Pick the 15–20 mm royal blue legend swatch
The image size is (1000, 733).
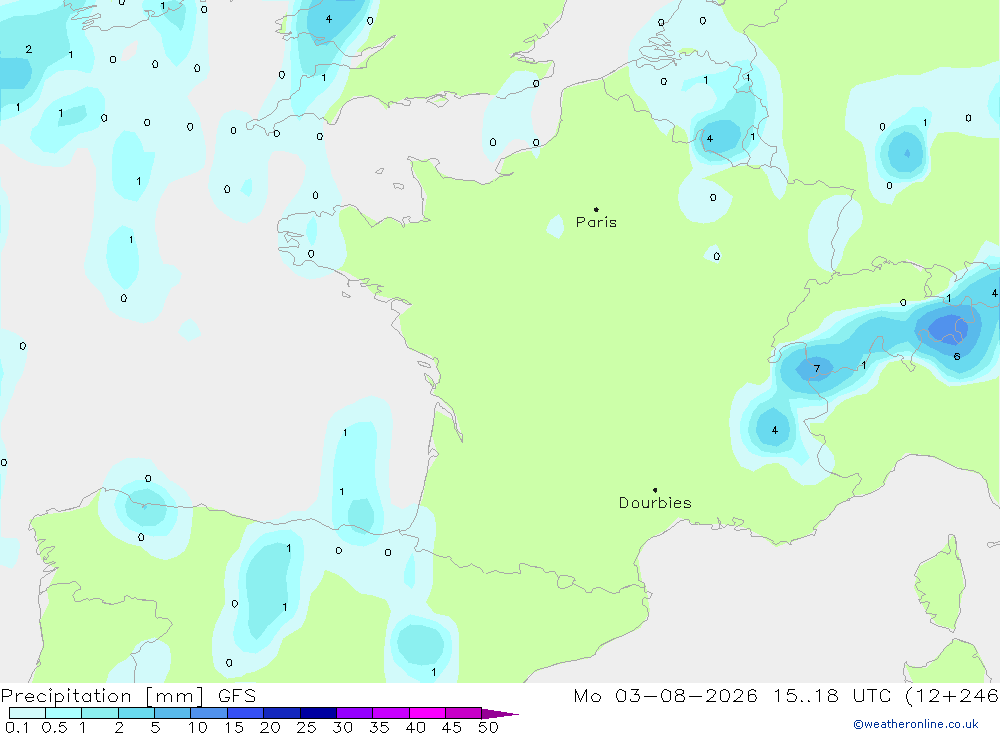coord(245,713)
